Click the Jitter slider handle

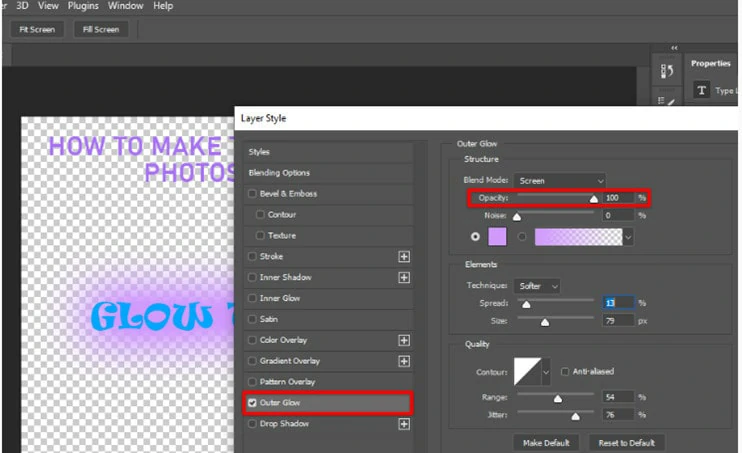point(575,417)
